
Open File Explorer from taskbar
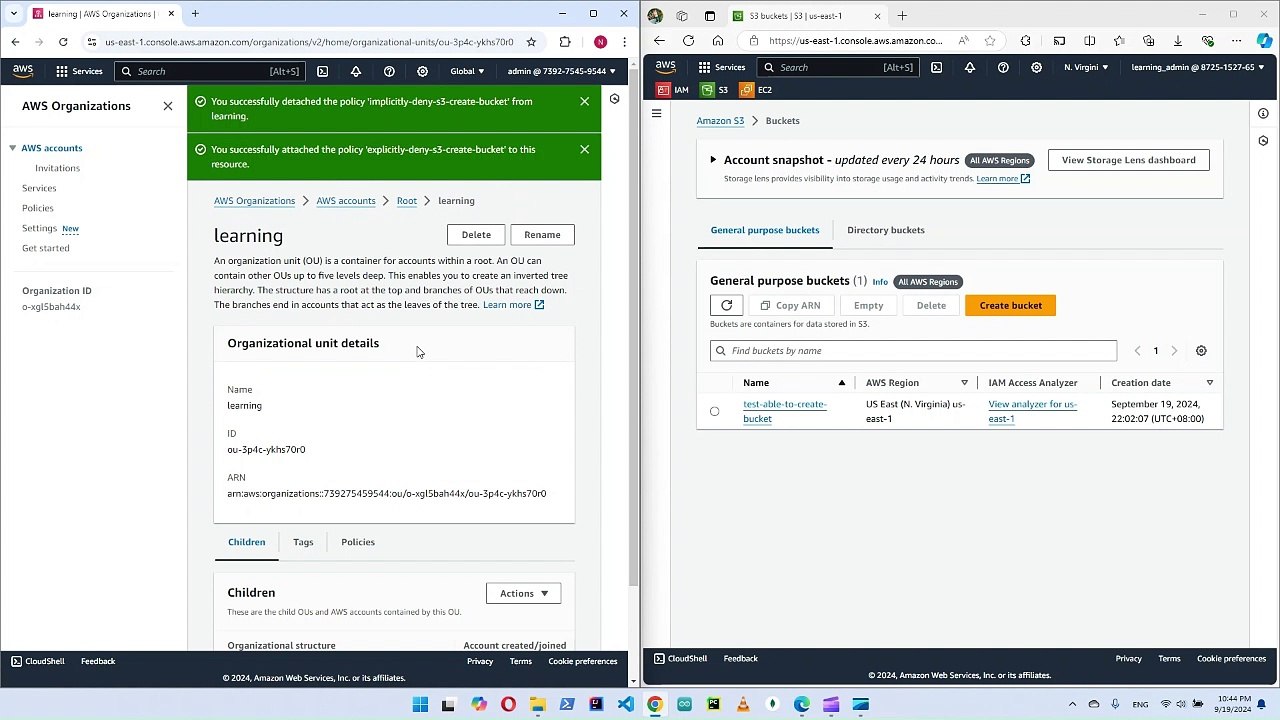click(x=538, y=705)
